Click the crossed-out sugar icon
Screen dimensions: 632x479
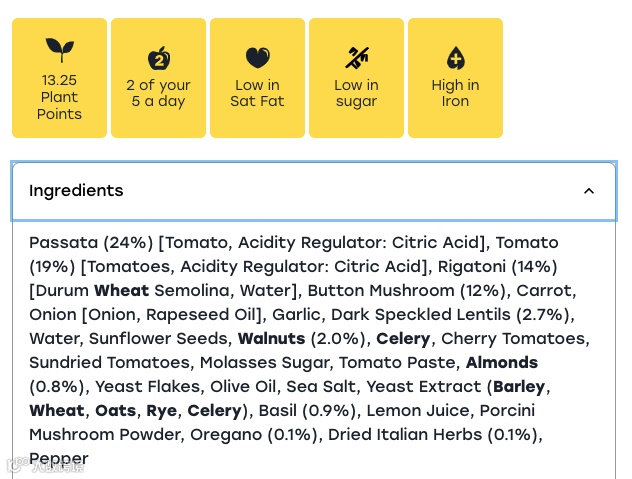(x=357, y=58)
